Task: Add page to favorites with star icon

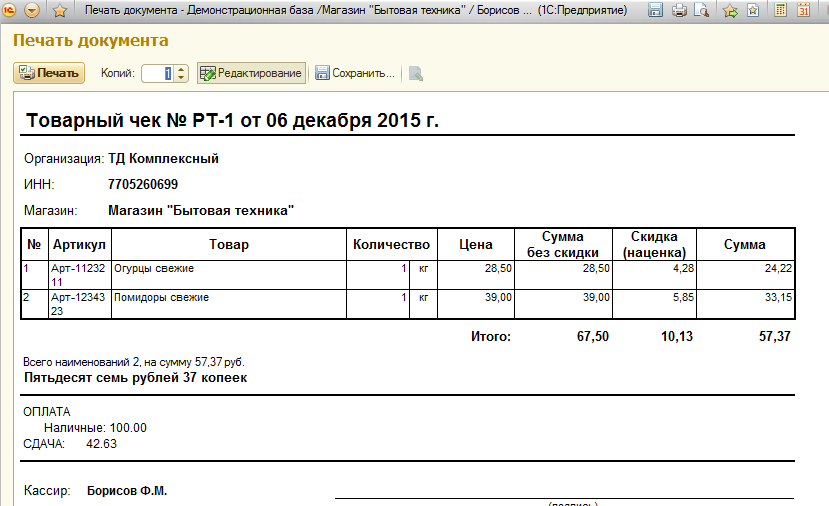Action: coord(60,10)
